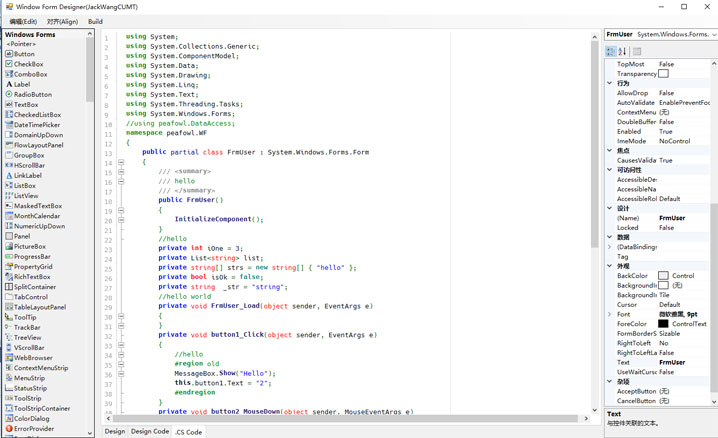
Task: Place cursor on InitializeComponent line
Action: coord(218,219)
